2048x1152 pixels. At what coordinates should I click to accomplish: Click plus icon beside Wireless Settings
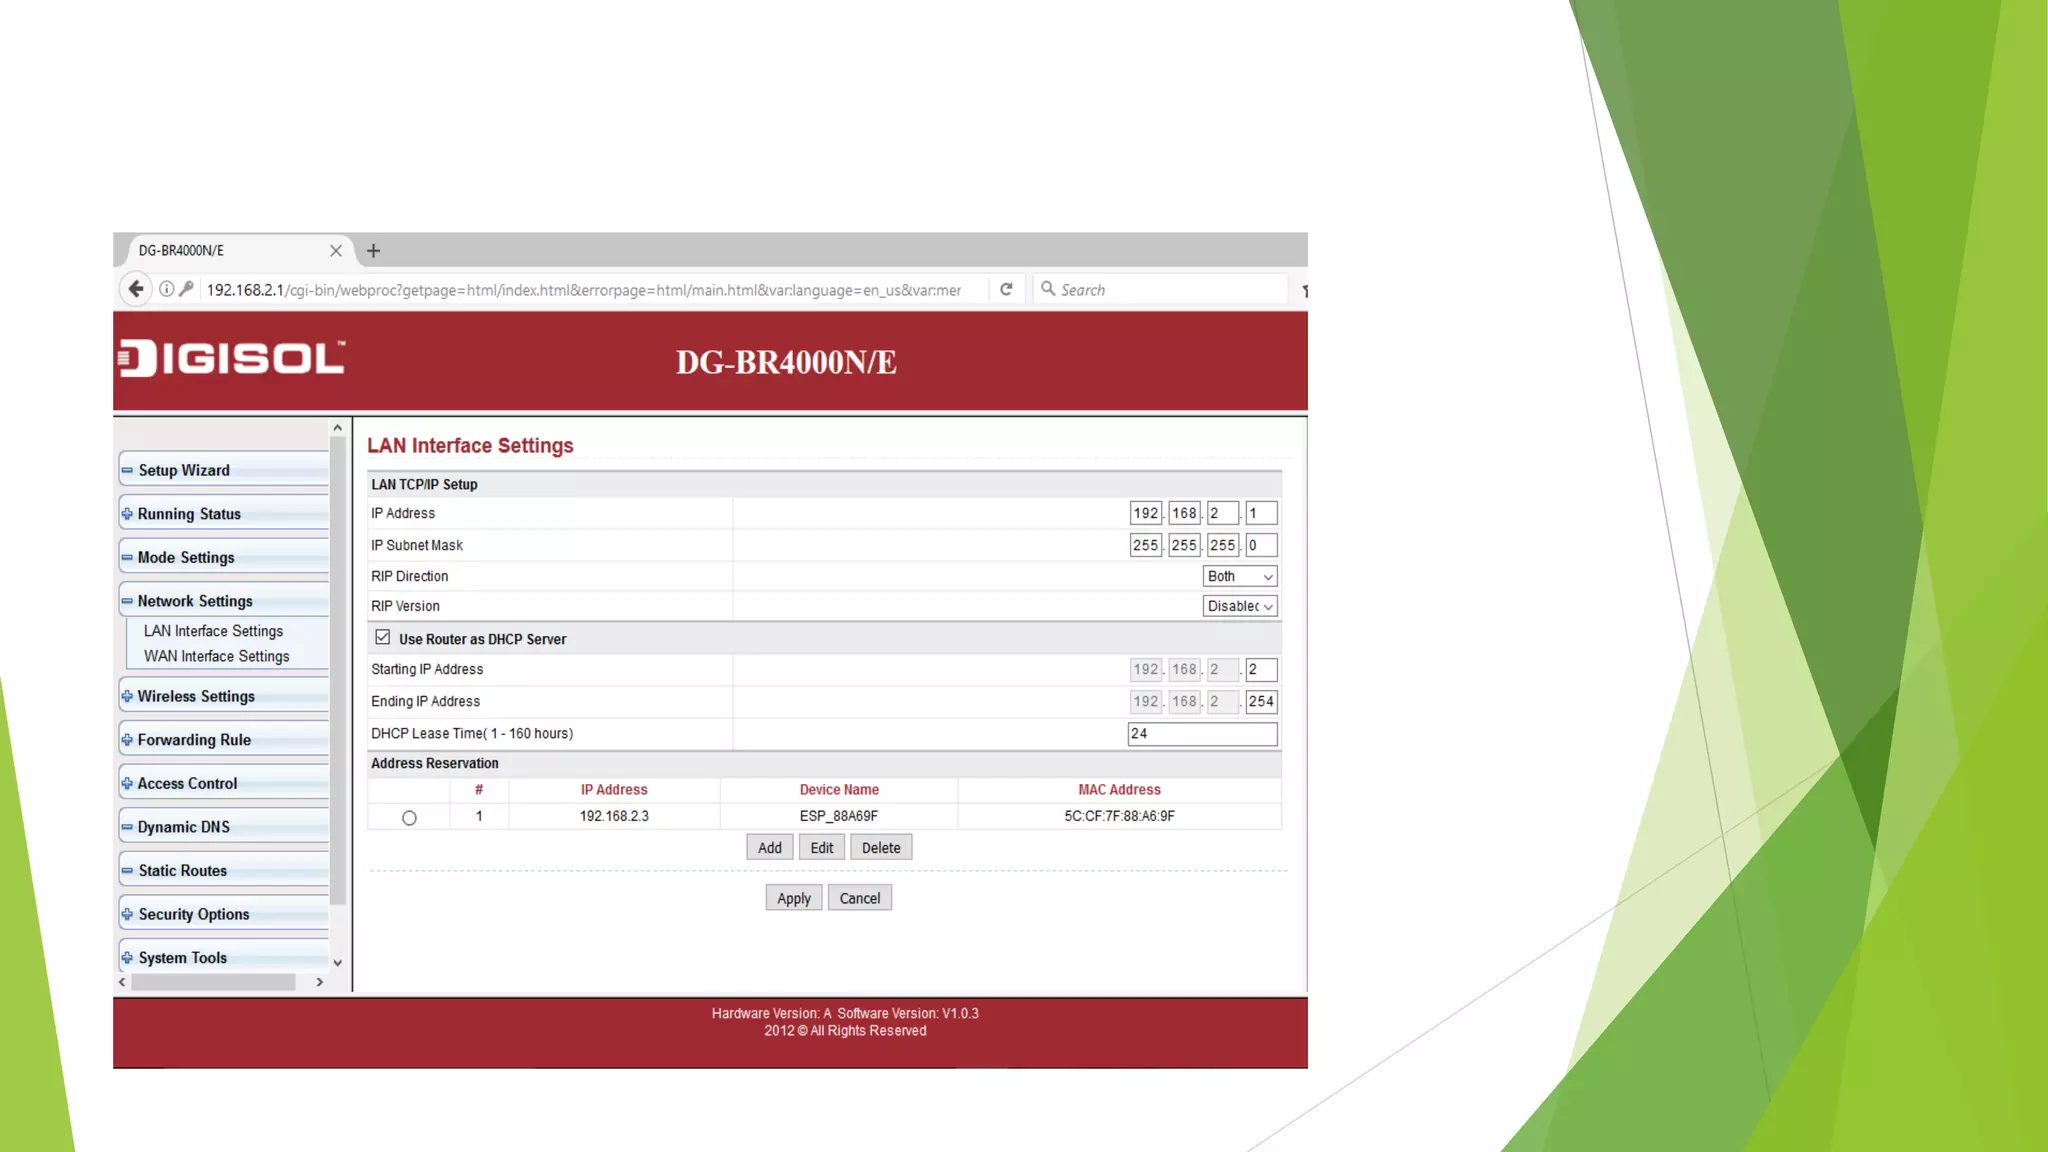point(127,696)
